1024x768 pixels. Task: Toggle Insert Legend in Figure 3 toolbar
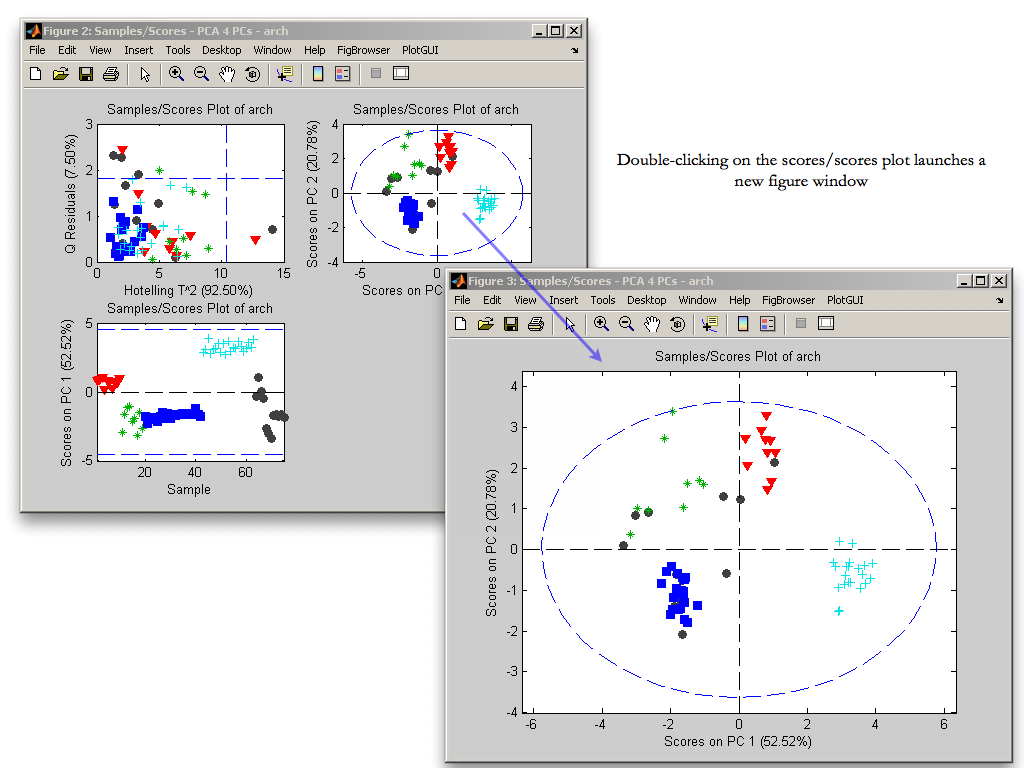tap(768, 323)
